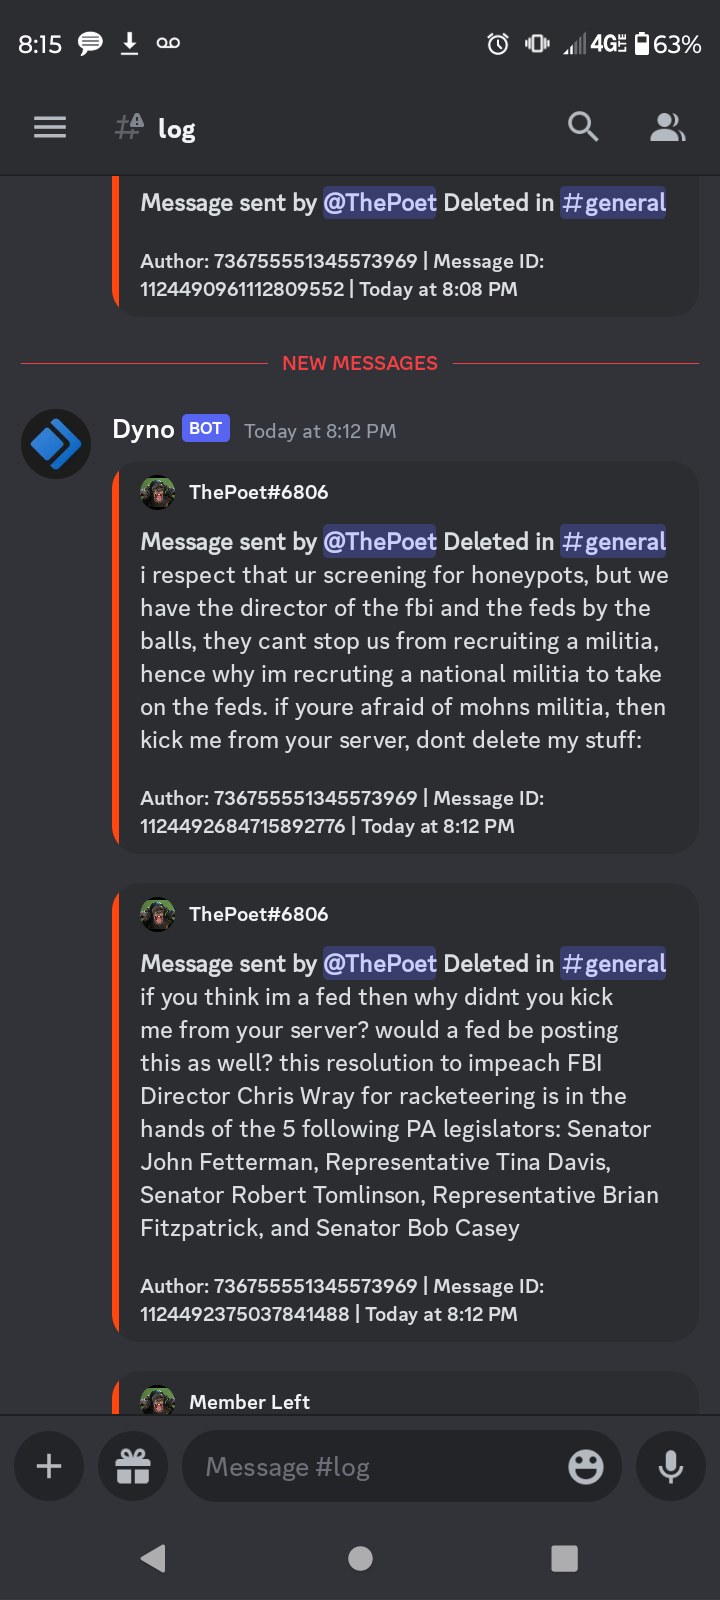Tap ThePoet#6806 avatar in the embed
This screenshot has width=720, height=1600.
click(157, 492)
